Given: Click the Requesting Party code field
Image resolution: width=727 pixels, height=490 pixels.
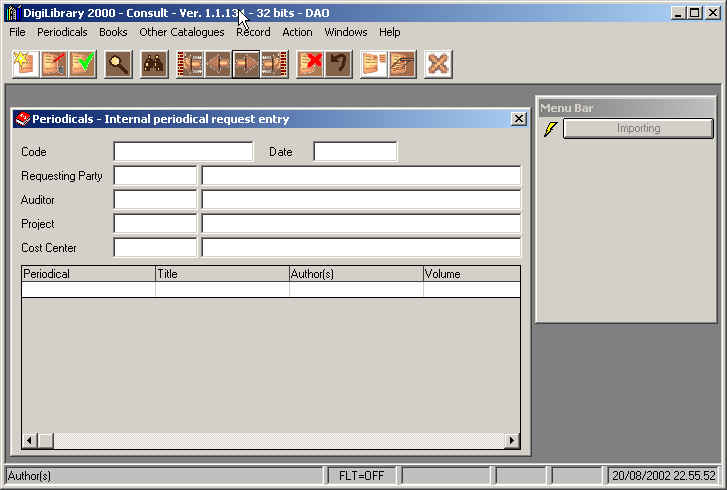Looking at the screenshot, I should (x=155, y=176).
